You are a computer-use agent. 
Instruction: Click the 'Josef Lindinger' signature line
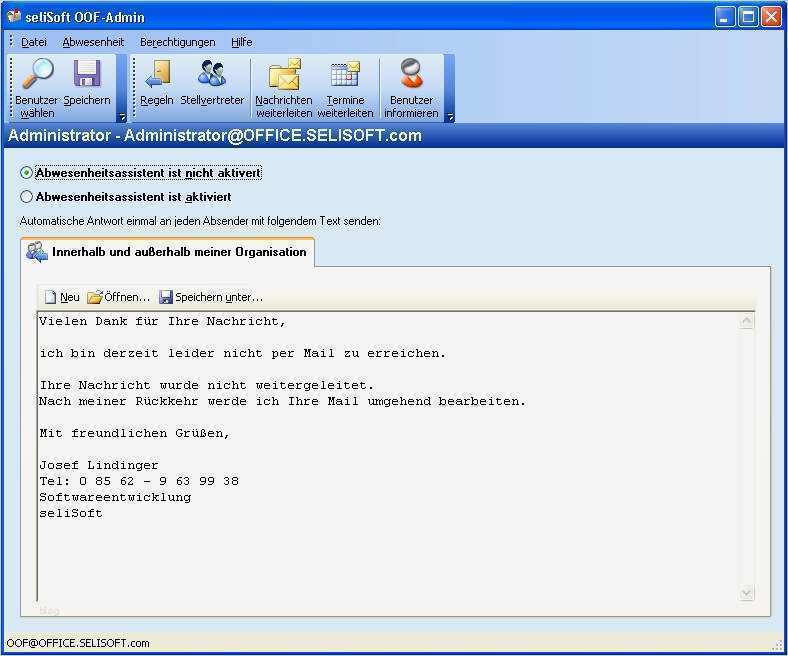[99, 465]
